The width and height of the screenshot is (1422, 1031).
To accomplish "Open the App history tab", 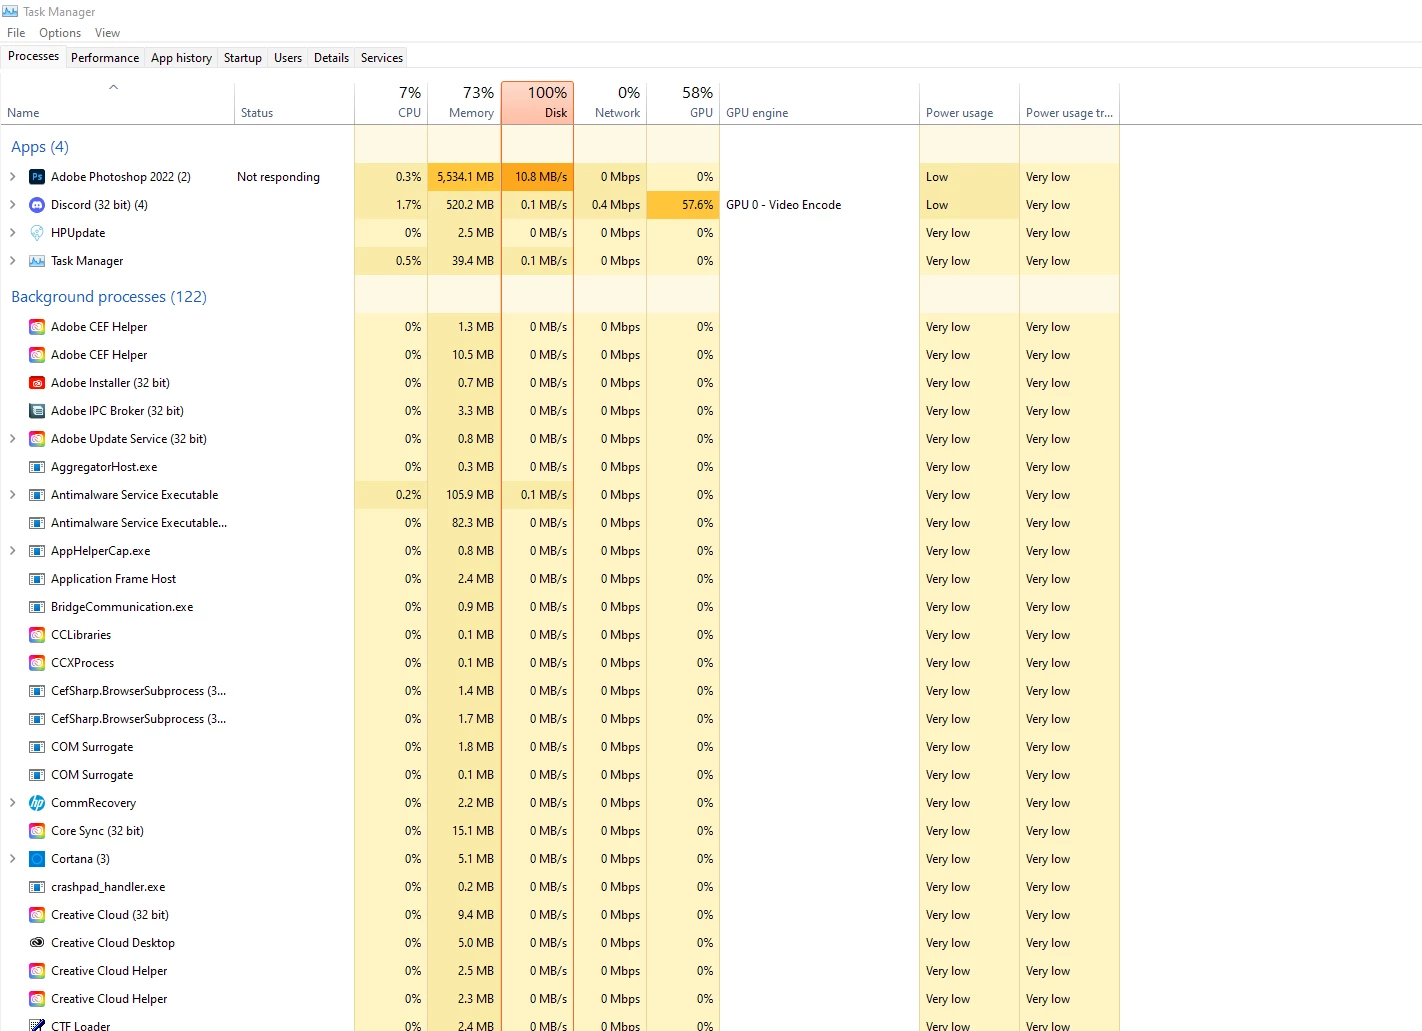I will (x=181, y=58).
